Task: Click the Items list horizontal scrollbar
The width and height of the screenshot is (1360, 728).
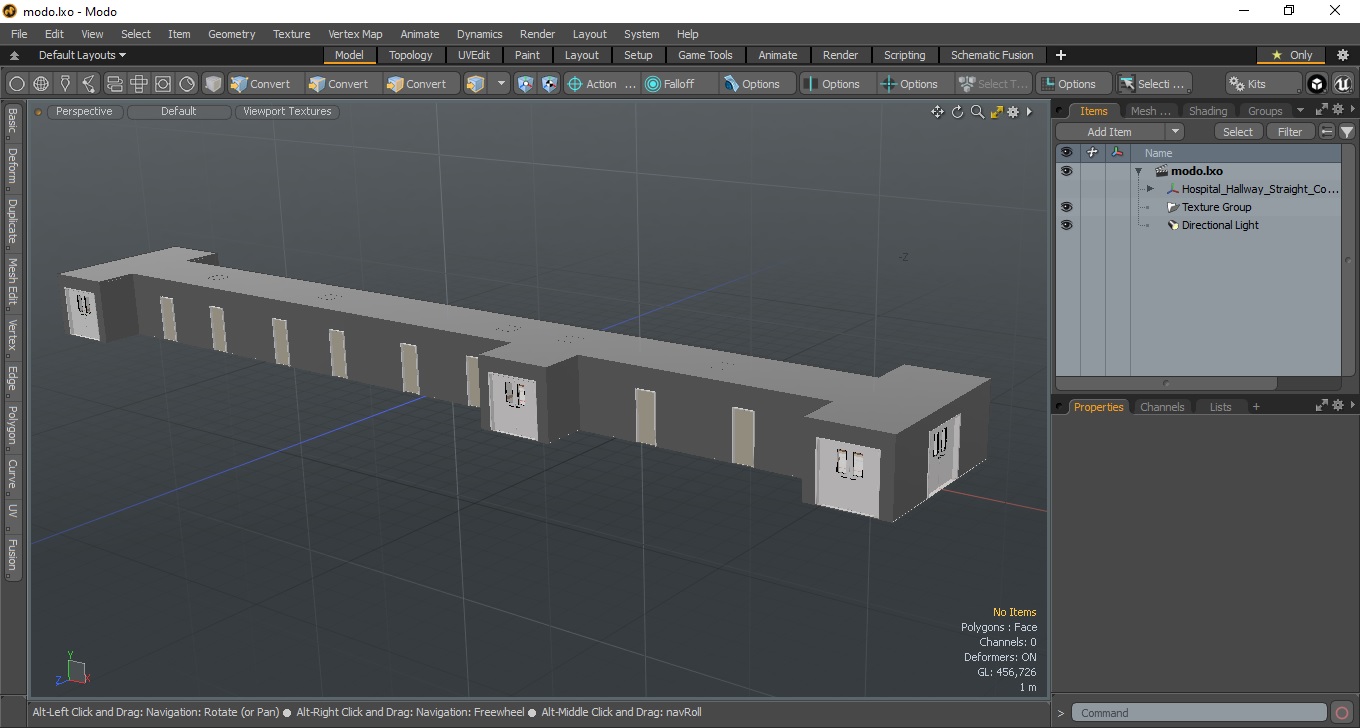Action: click(x=1166, y=383)
